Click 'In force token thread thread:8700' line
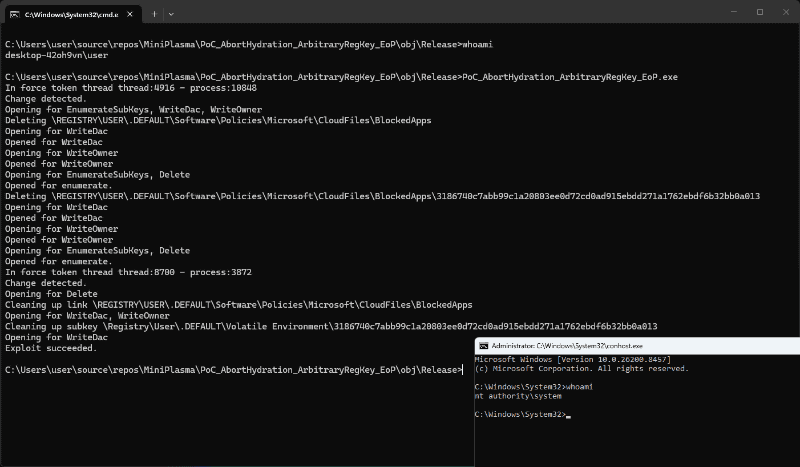The width and height of the screenshot is (800, 467). coord(129,272)
